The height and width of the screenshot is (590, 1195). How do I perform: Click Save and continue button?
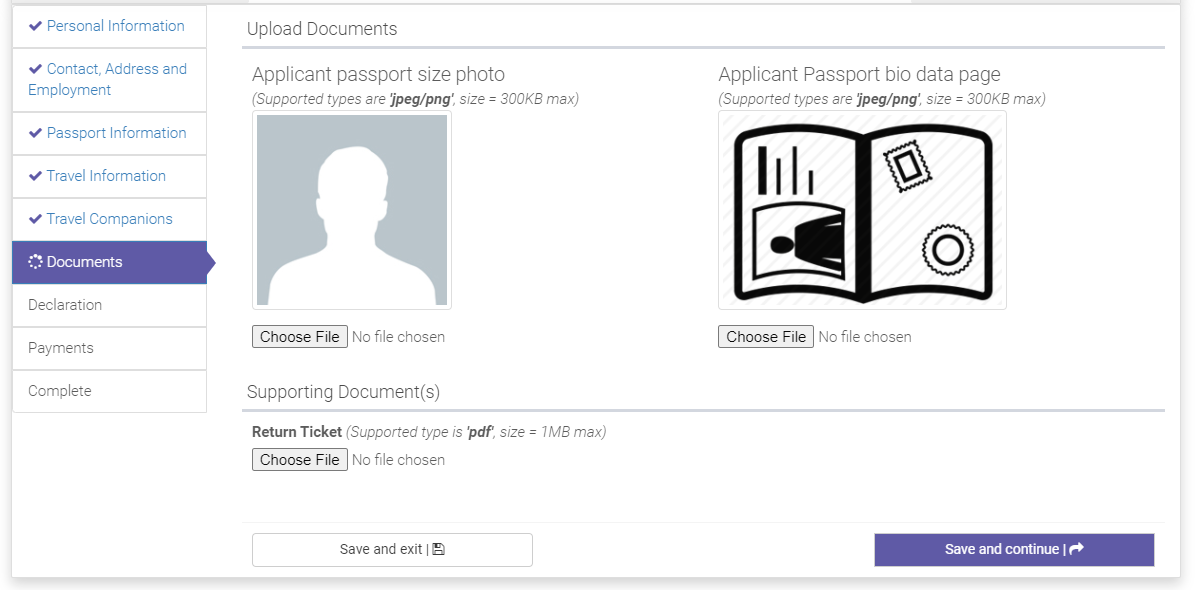point(1014,550)
